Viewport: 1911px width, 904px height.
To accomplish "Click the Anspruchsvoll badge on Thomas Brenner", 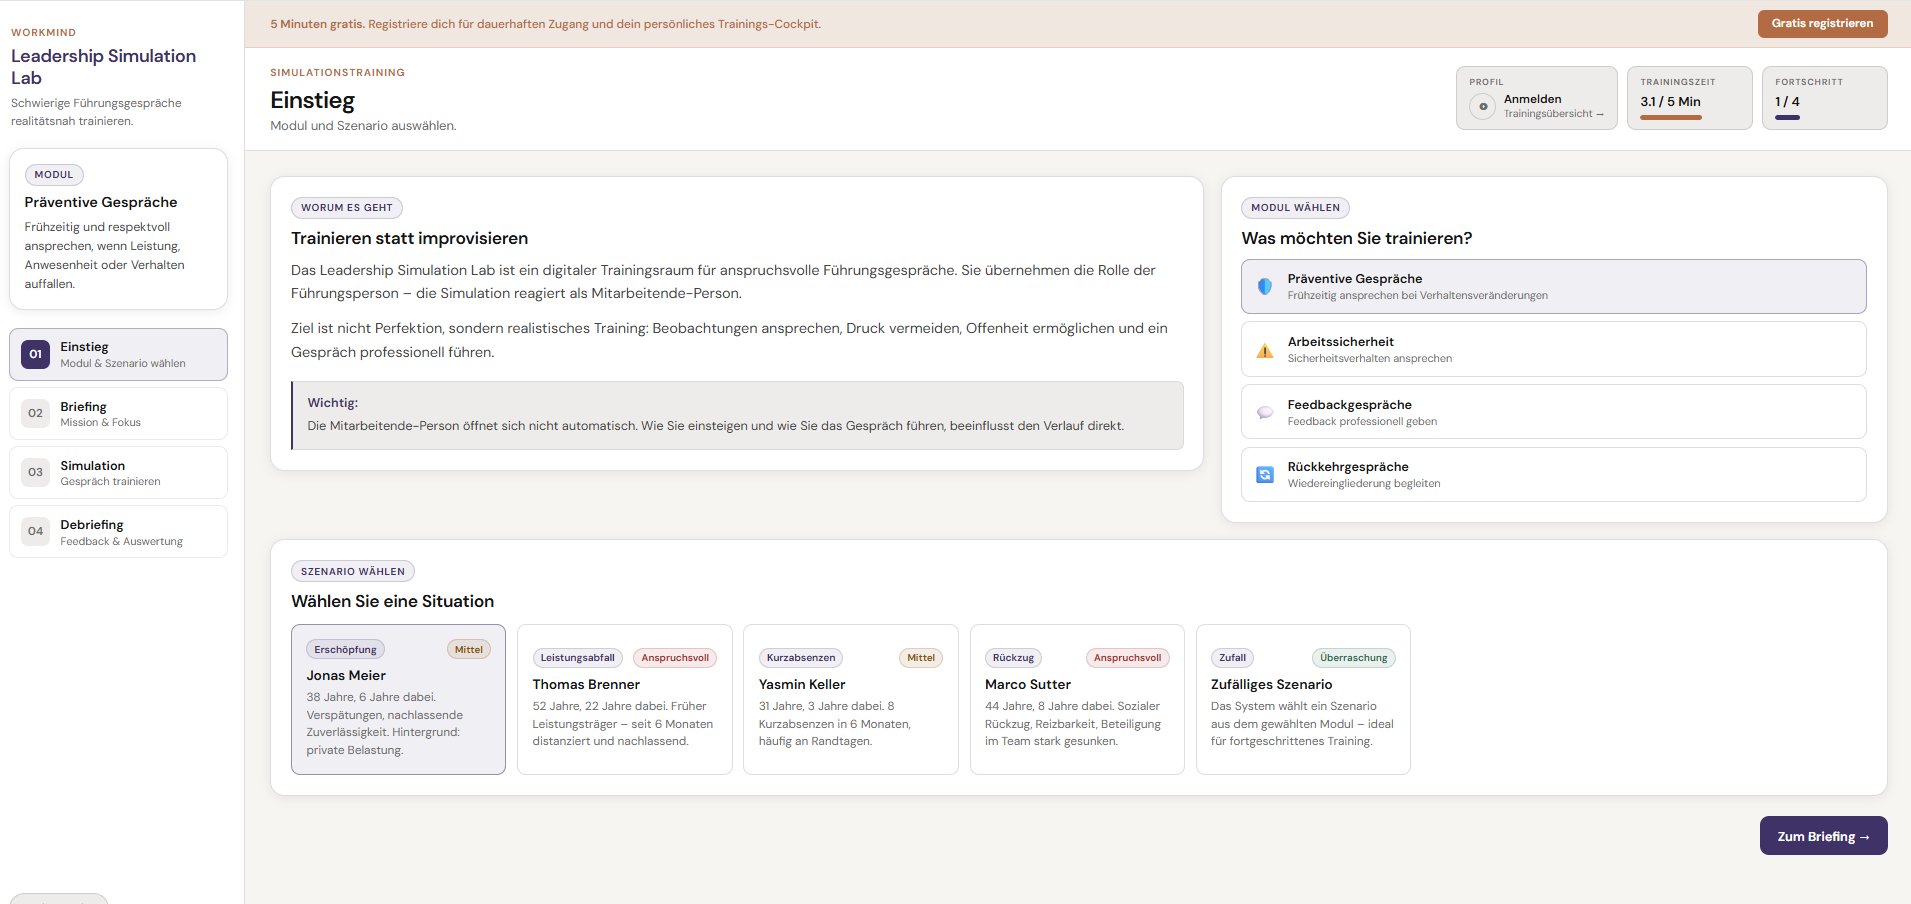I will coord(675,657).
